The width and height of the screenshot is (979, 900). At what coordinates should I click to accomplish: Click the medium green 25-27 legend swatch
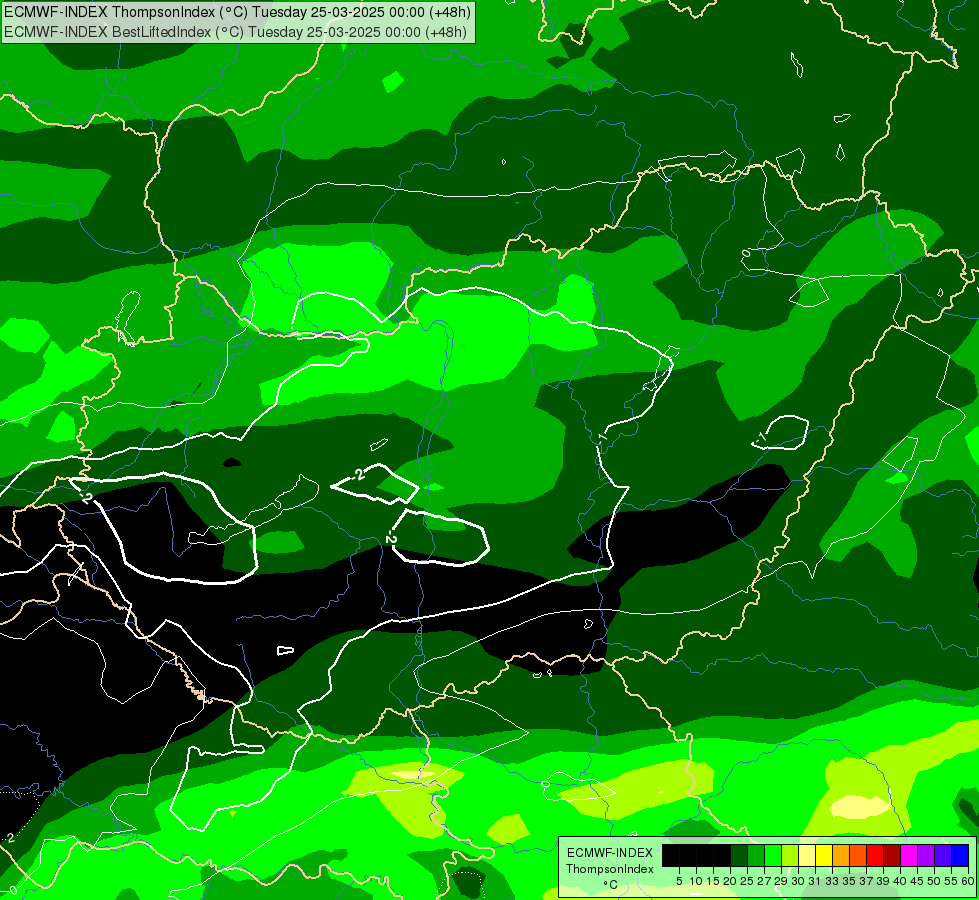coord(756,855)
